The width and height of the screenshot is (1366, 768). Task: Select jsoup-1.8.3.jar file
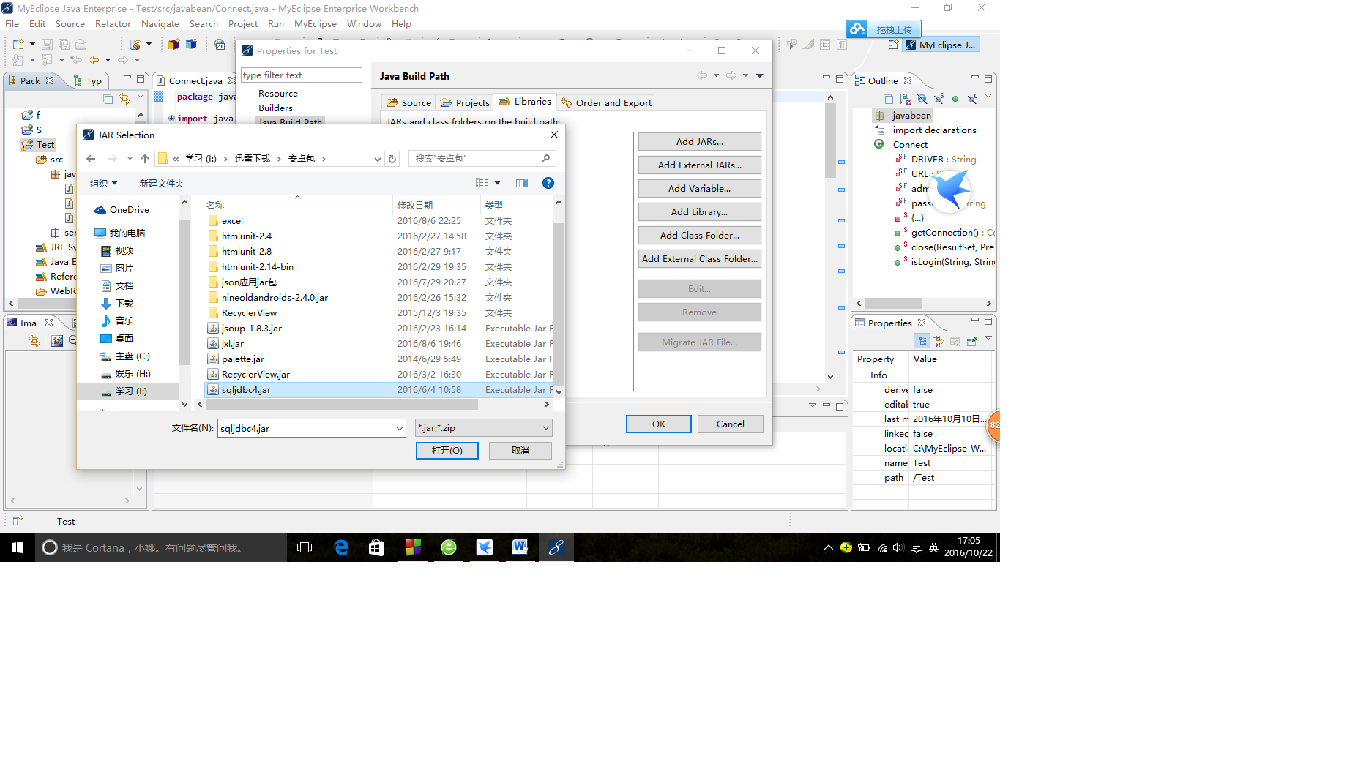[378, 328]
